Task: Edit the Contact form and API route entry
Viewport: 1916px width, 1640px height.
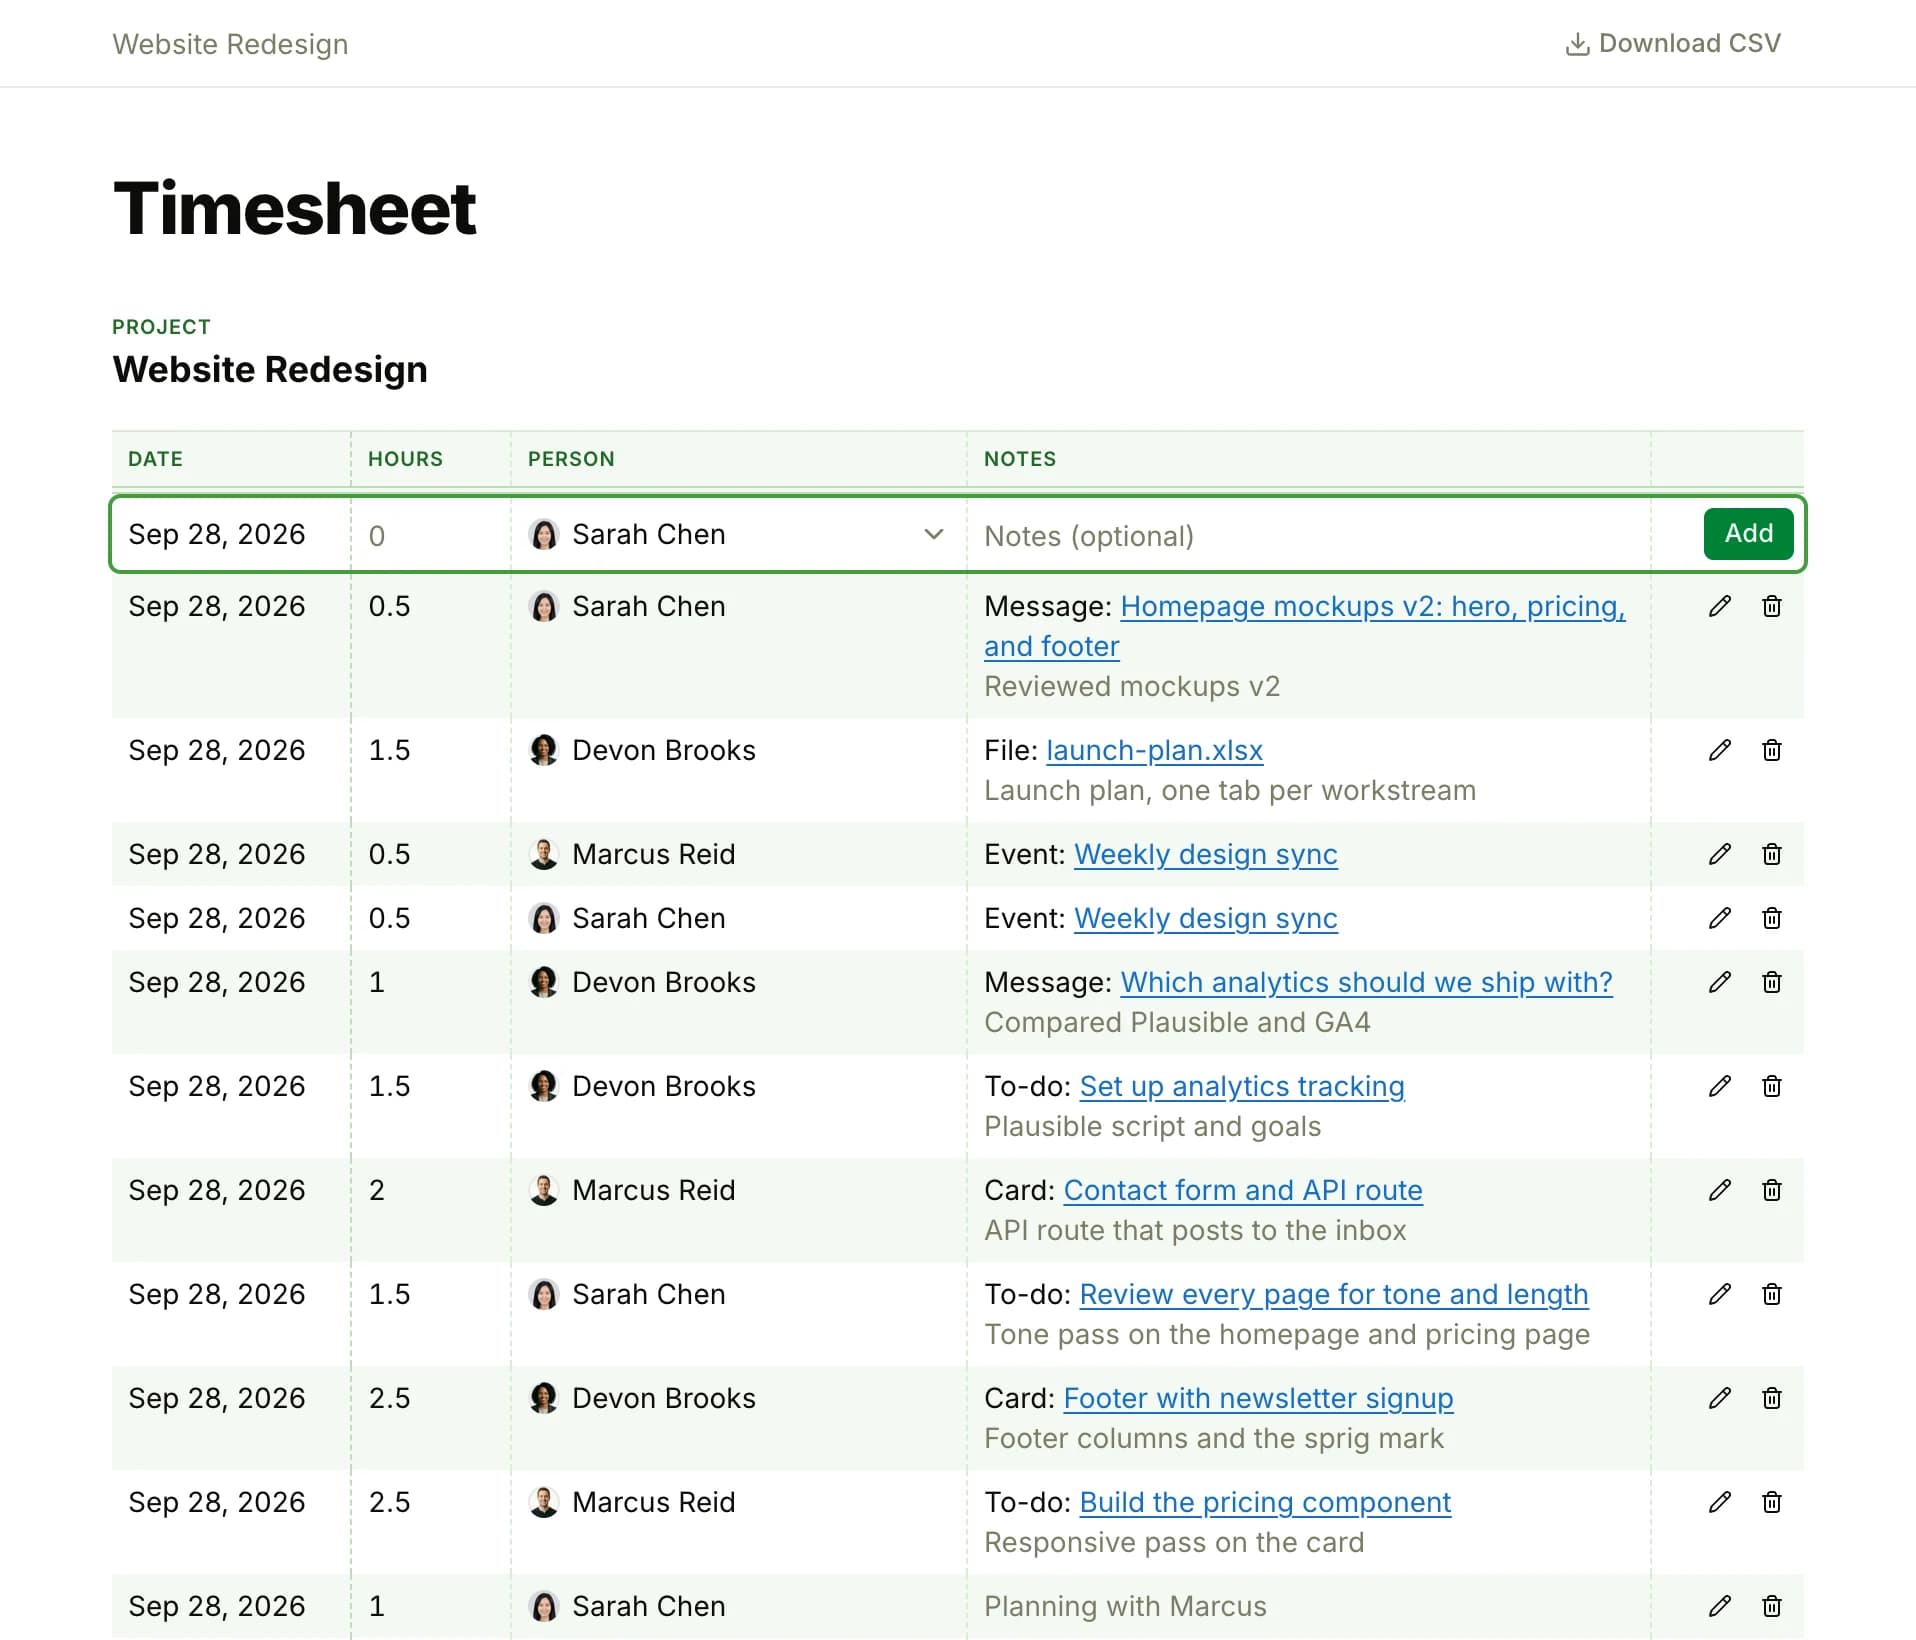Action: point(1719,1190)
